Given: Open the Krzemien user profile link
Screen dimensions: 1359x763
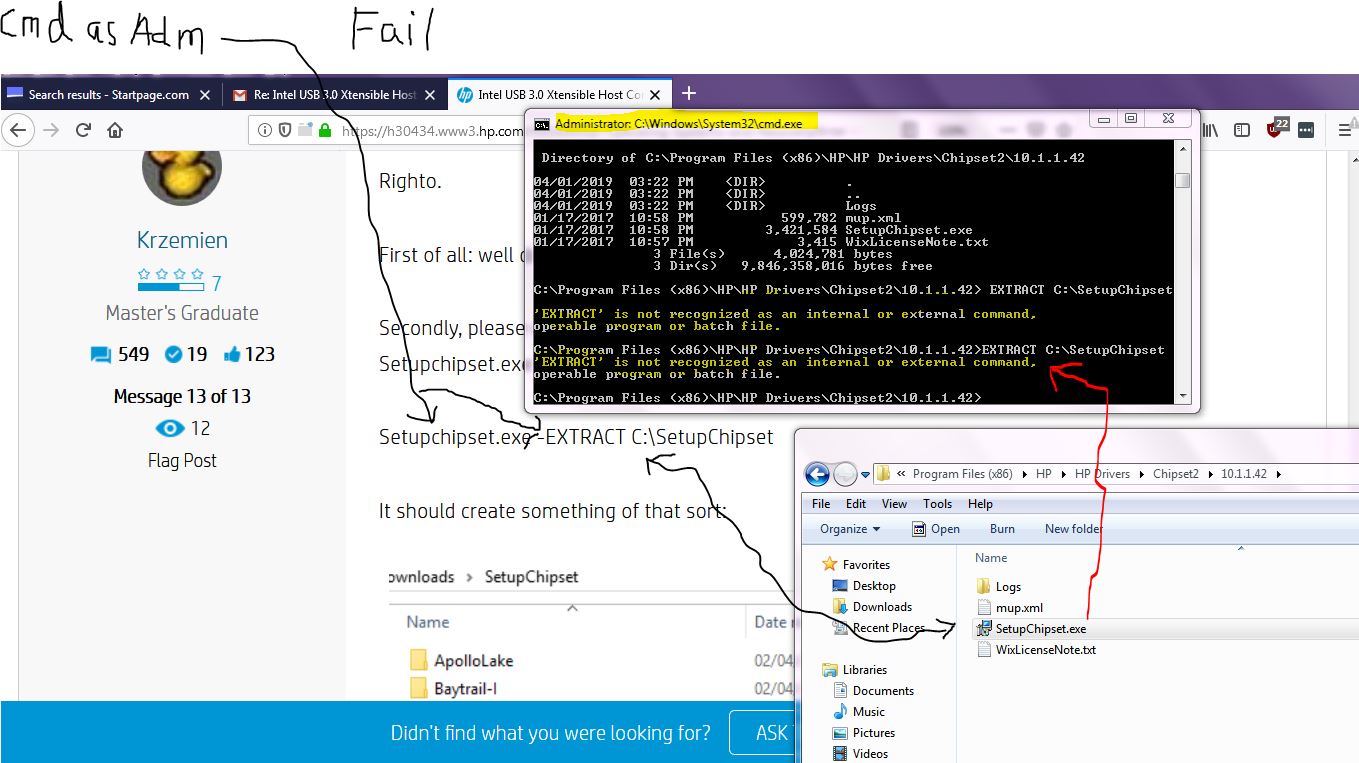Looking at the screenshot, I should 182,240.
